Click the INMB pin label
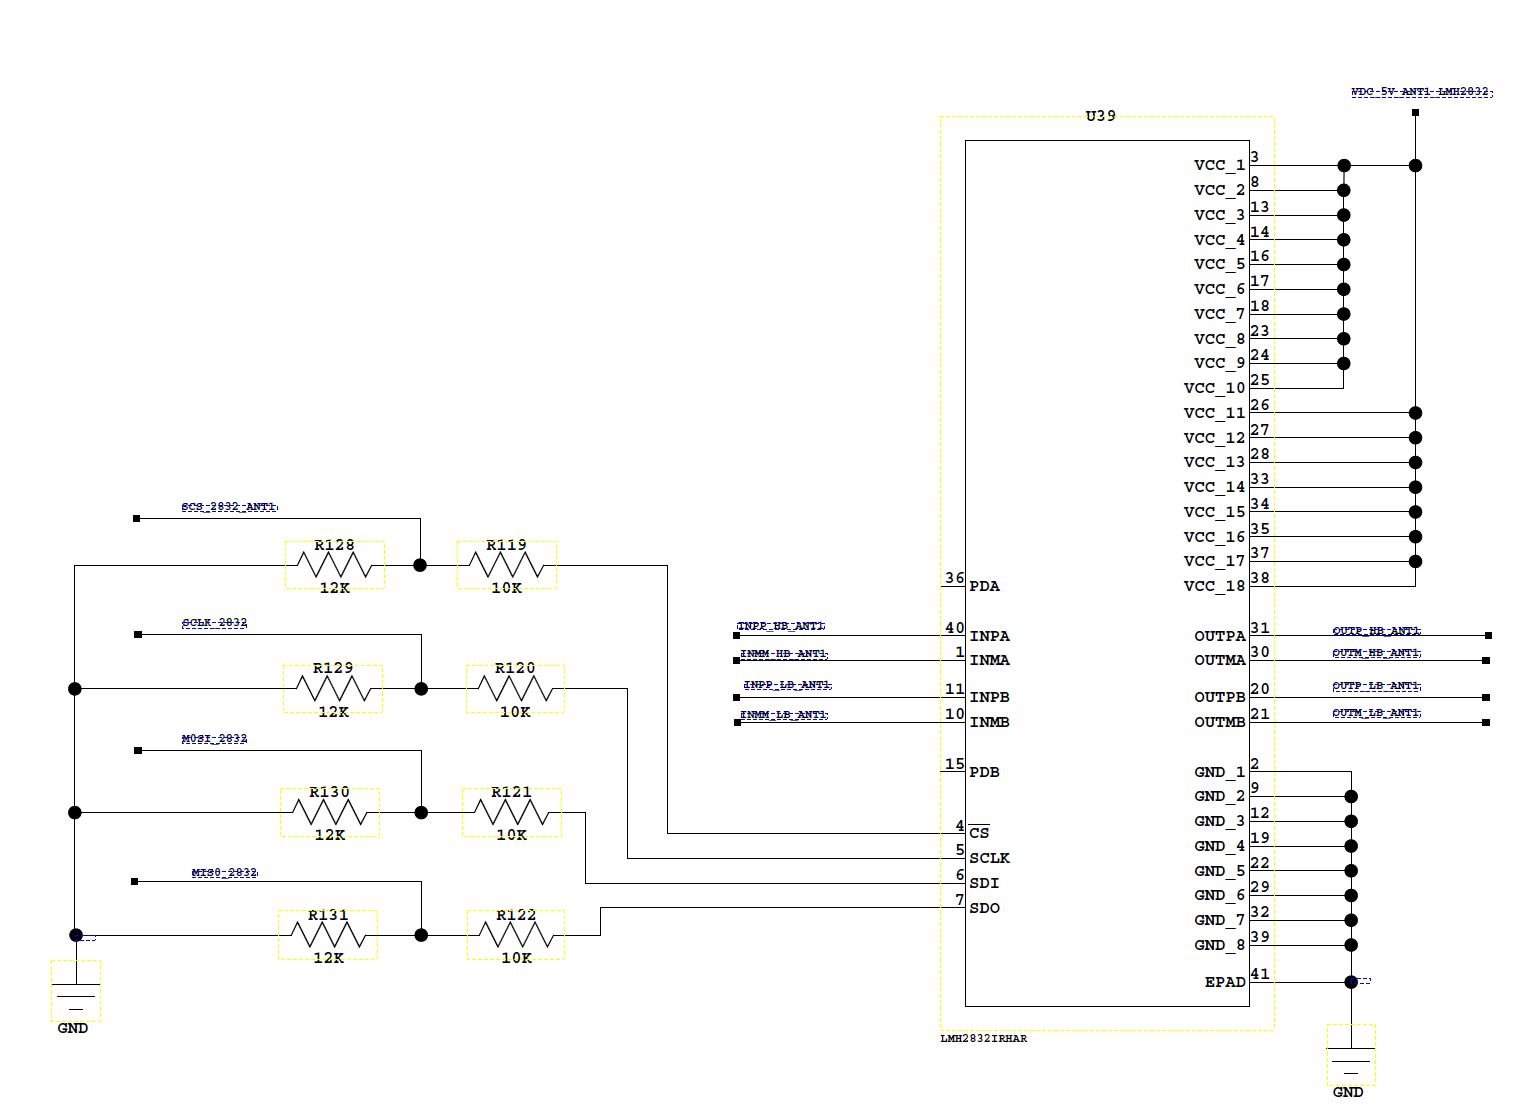This screenshot has height=1116, width=1530. (x=989, y=722)
